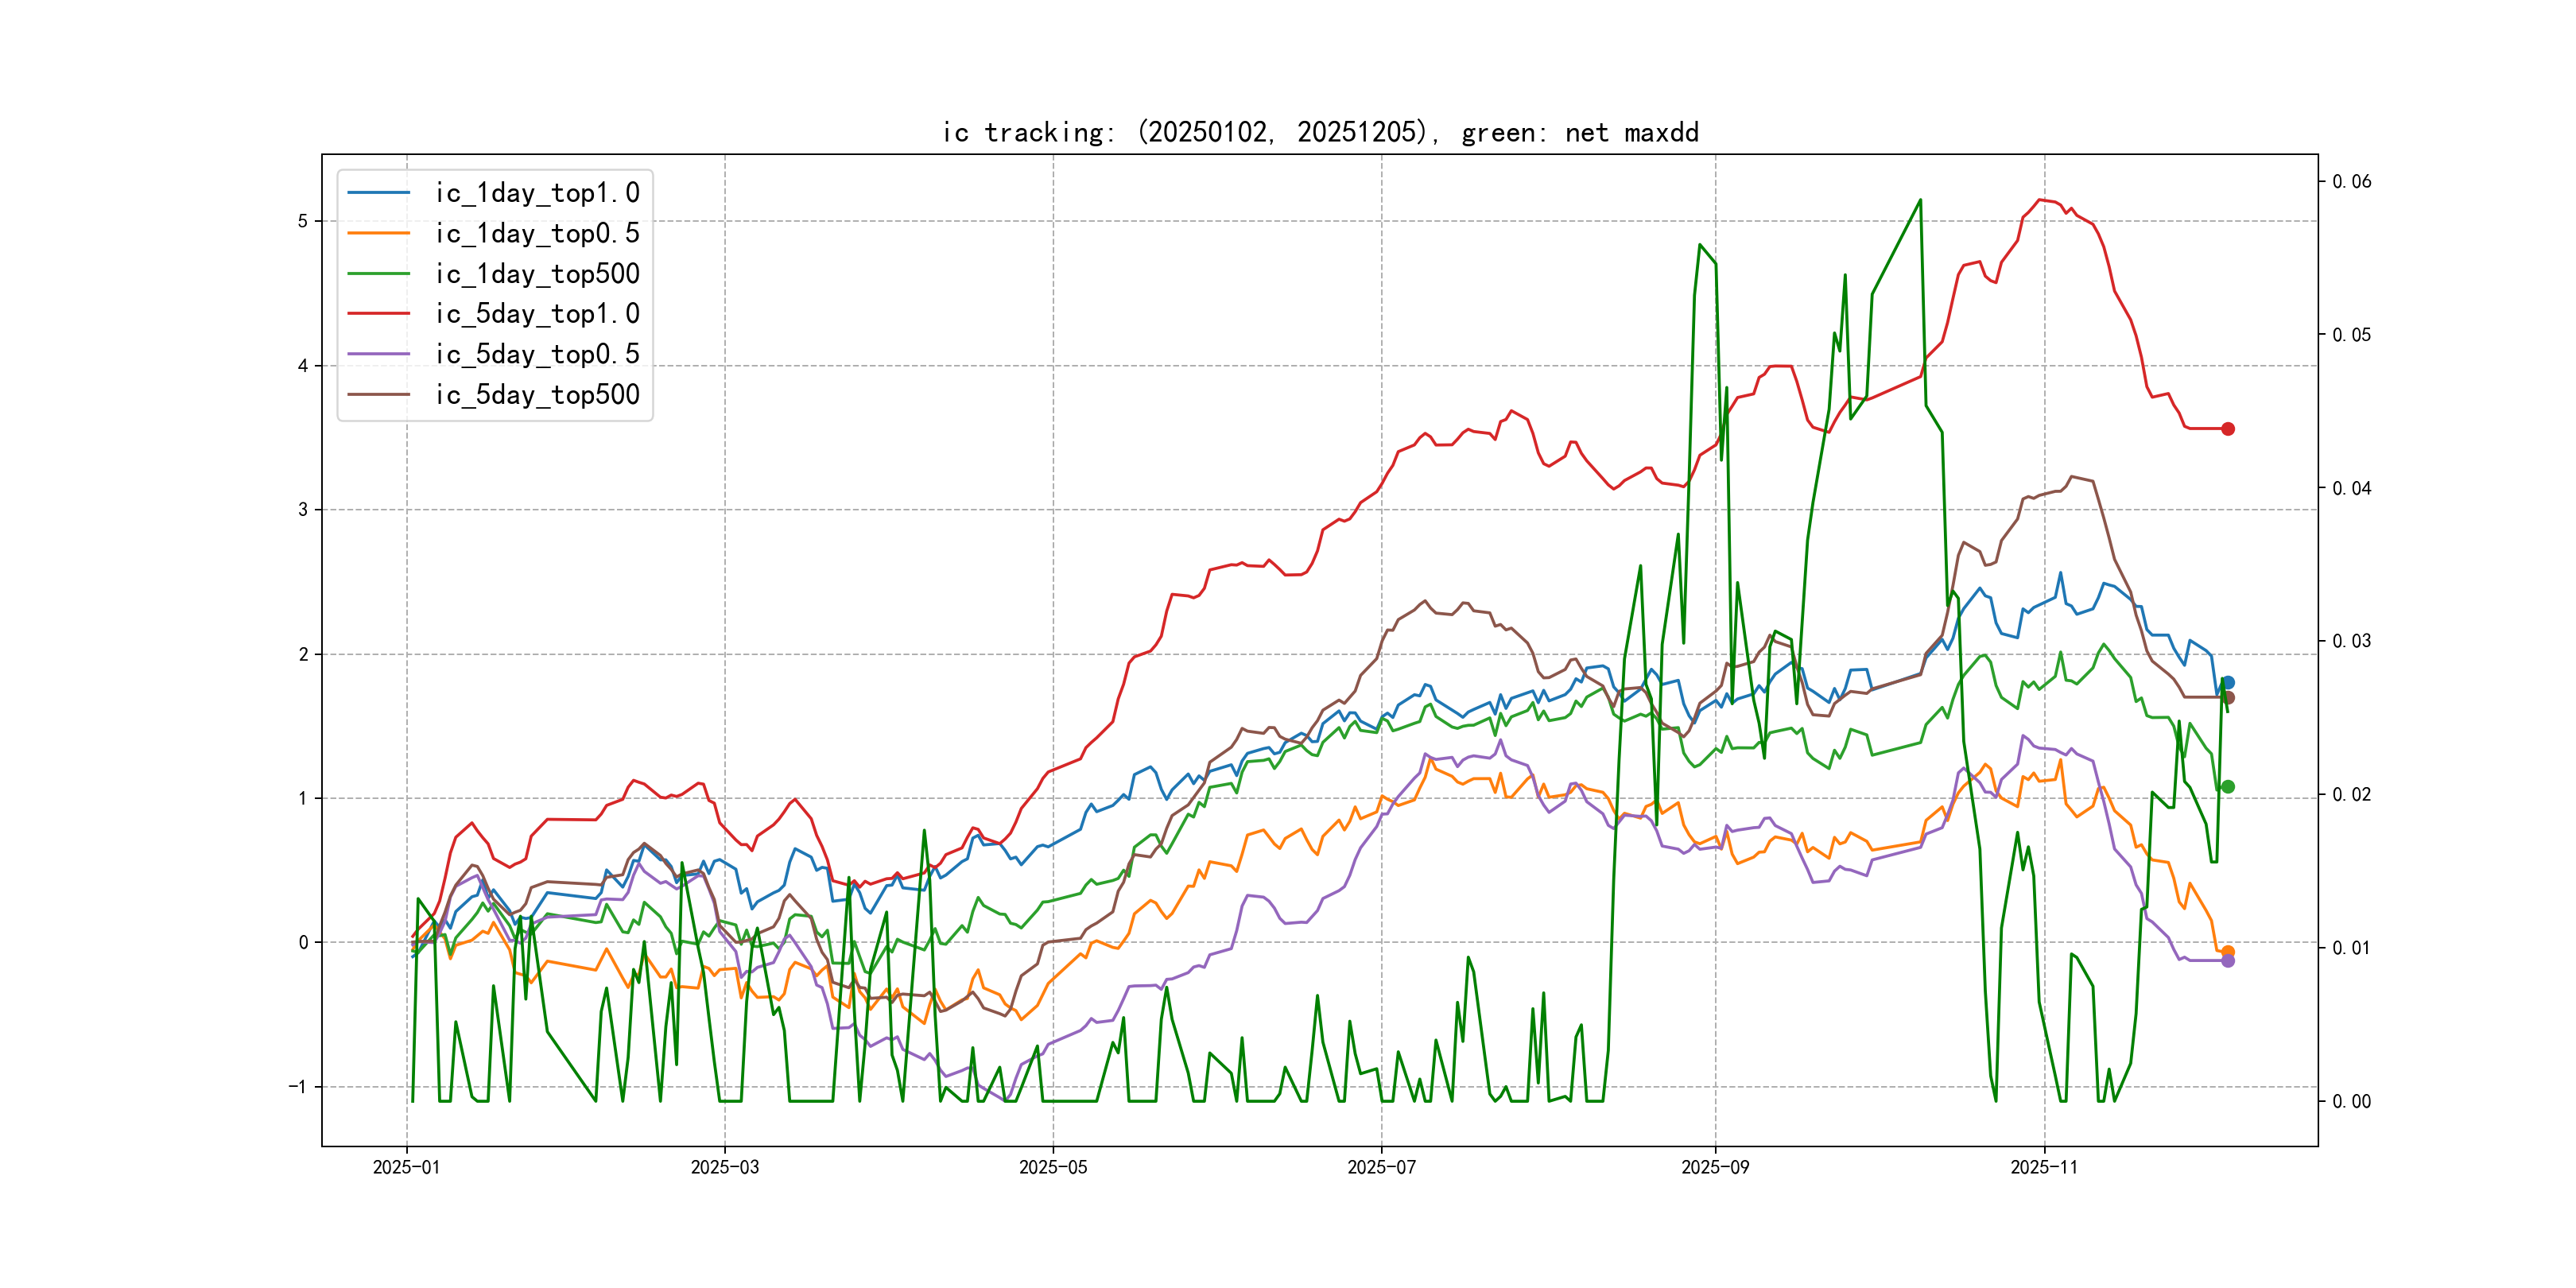
Task: Click the red end-point marker of ic_5day_top1.0
Action: [x=2227, y=429]
